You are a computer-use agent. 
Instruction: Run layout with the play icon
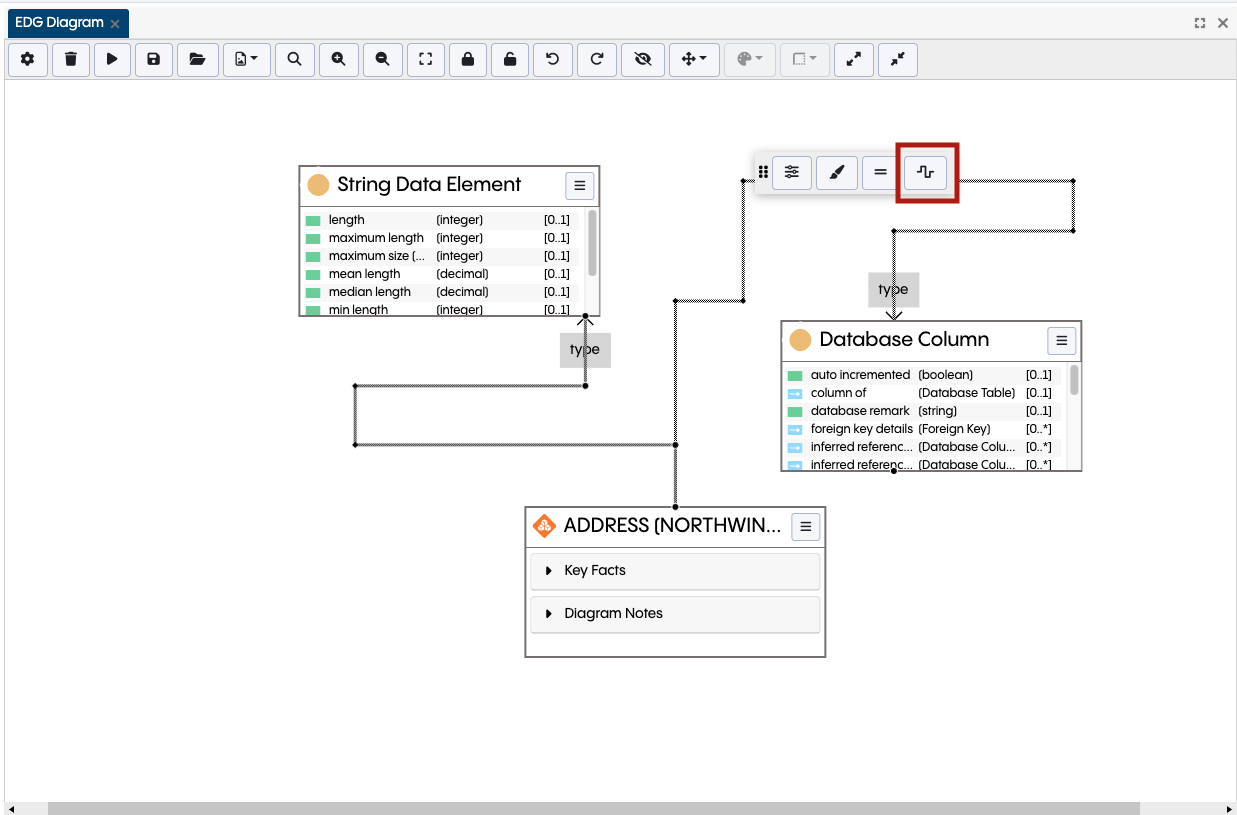pos(112,60)
